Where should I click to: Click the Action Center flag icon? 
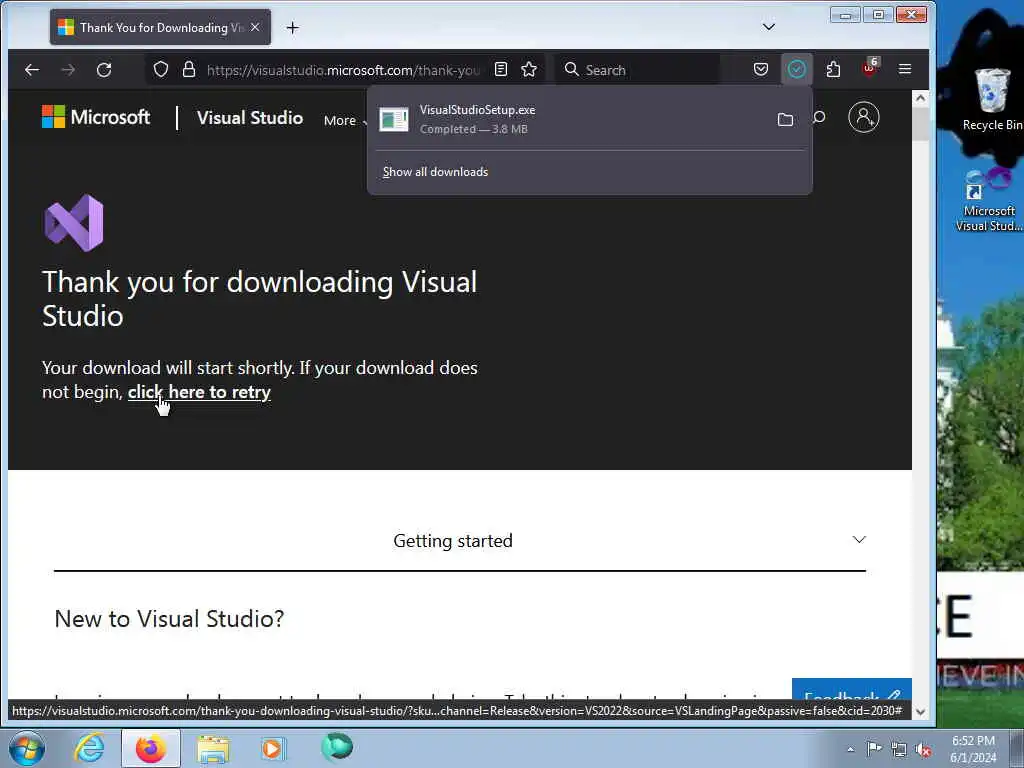874,748
